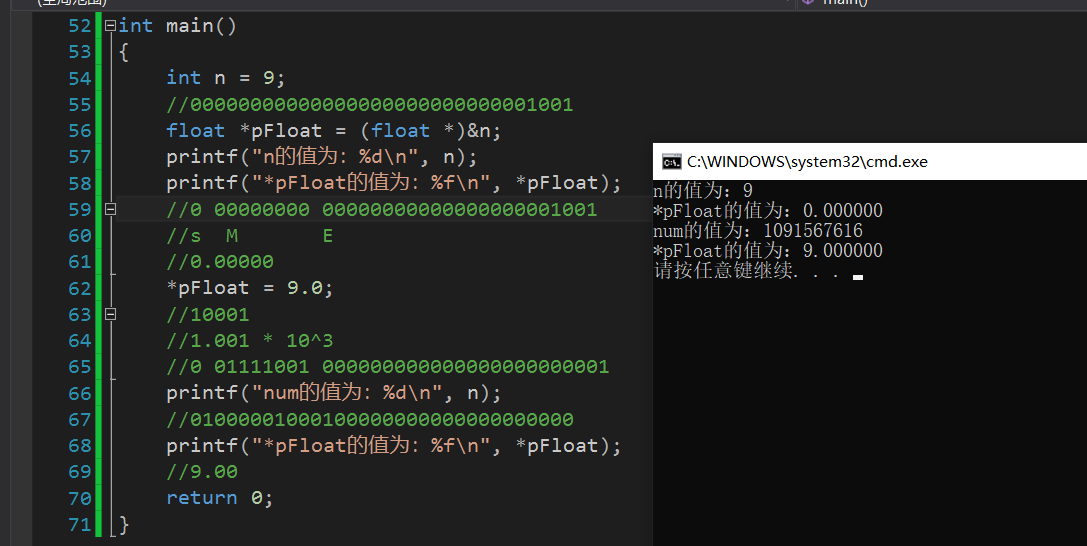Click the printf *pFloat statement on line 58

[394, 183]
